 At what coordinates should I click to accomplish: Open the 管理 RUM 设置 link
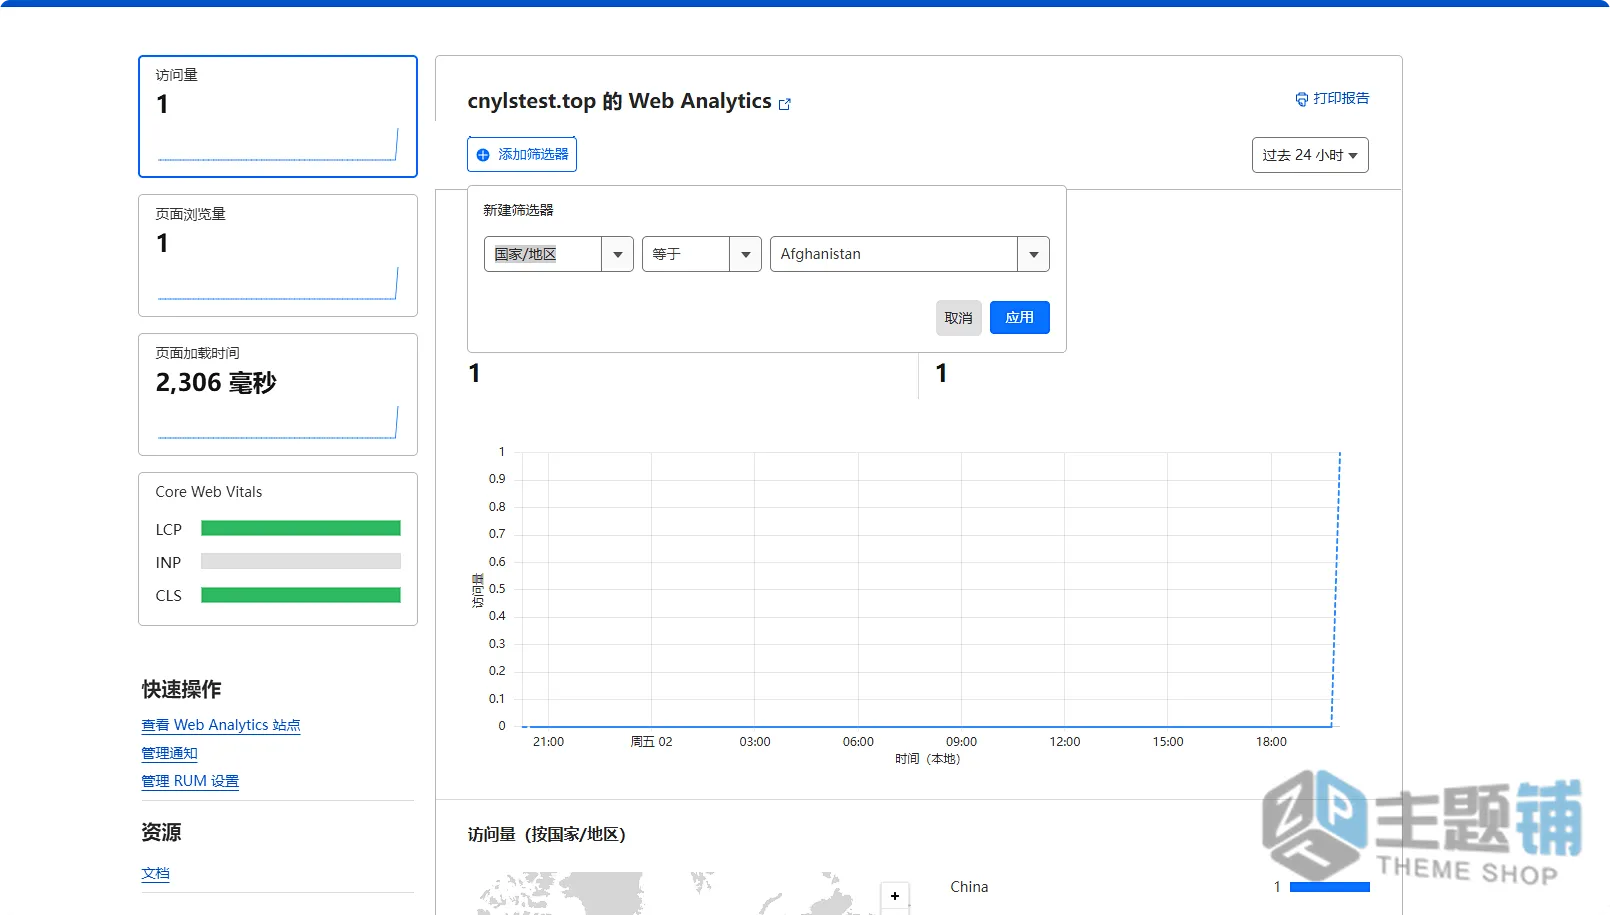pos(190,781)
